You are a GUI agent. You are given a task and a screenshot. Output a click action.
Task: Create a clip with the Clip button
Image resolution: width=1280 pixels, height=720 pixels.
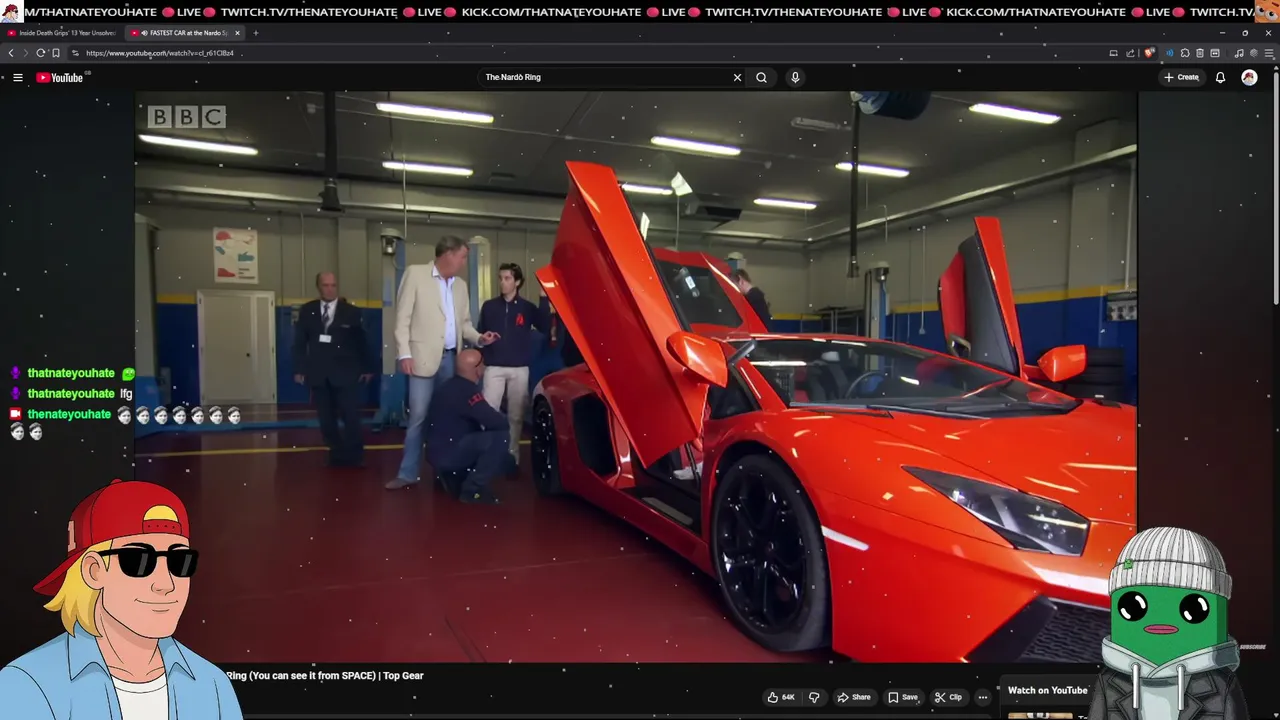click(x=948, y=697)
